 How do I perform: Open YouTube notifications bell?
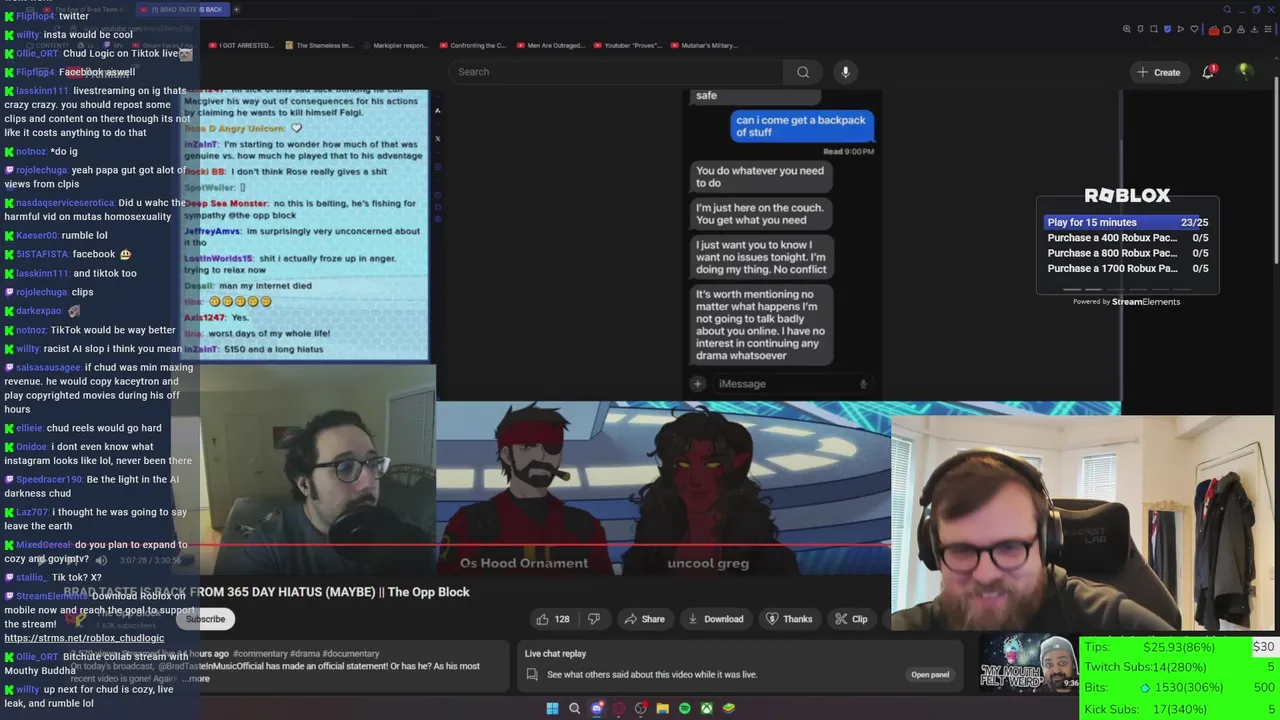(x=1208, y=72)
